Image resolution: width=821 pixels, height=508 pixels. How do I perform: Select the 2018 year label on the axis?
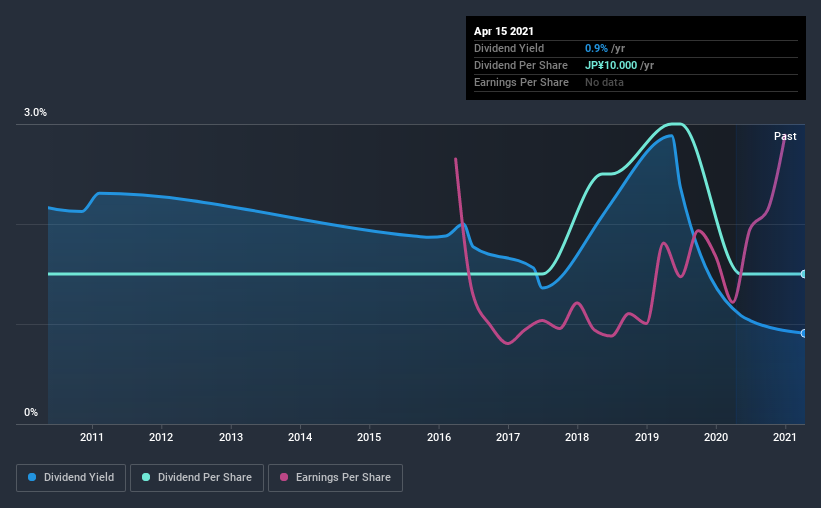pyautogui.click(x=577, y=437)
